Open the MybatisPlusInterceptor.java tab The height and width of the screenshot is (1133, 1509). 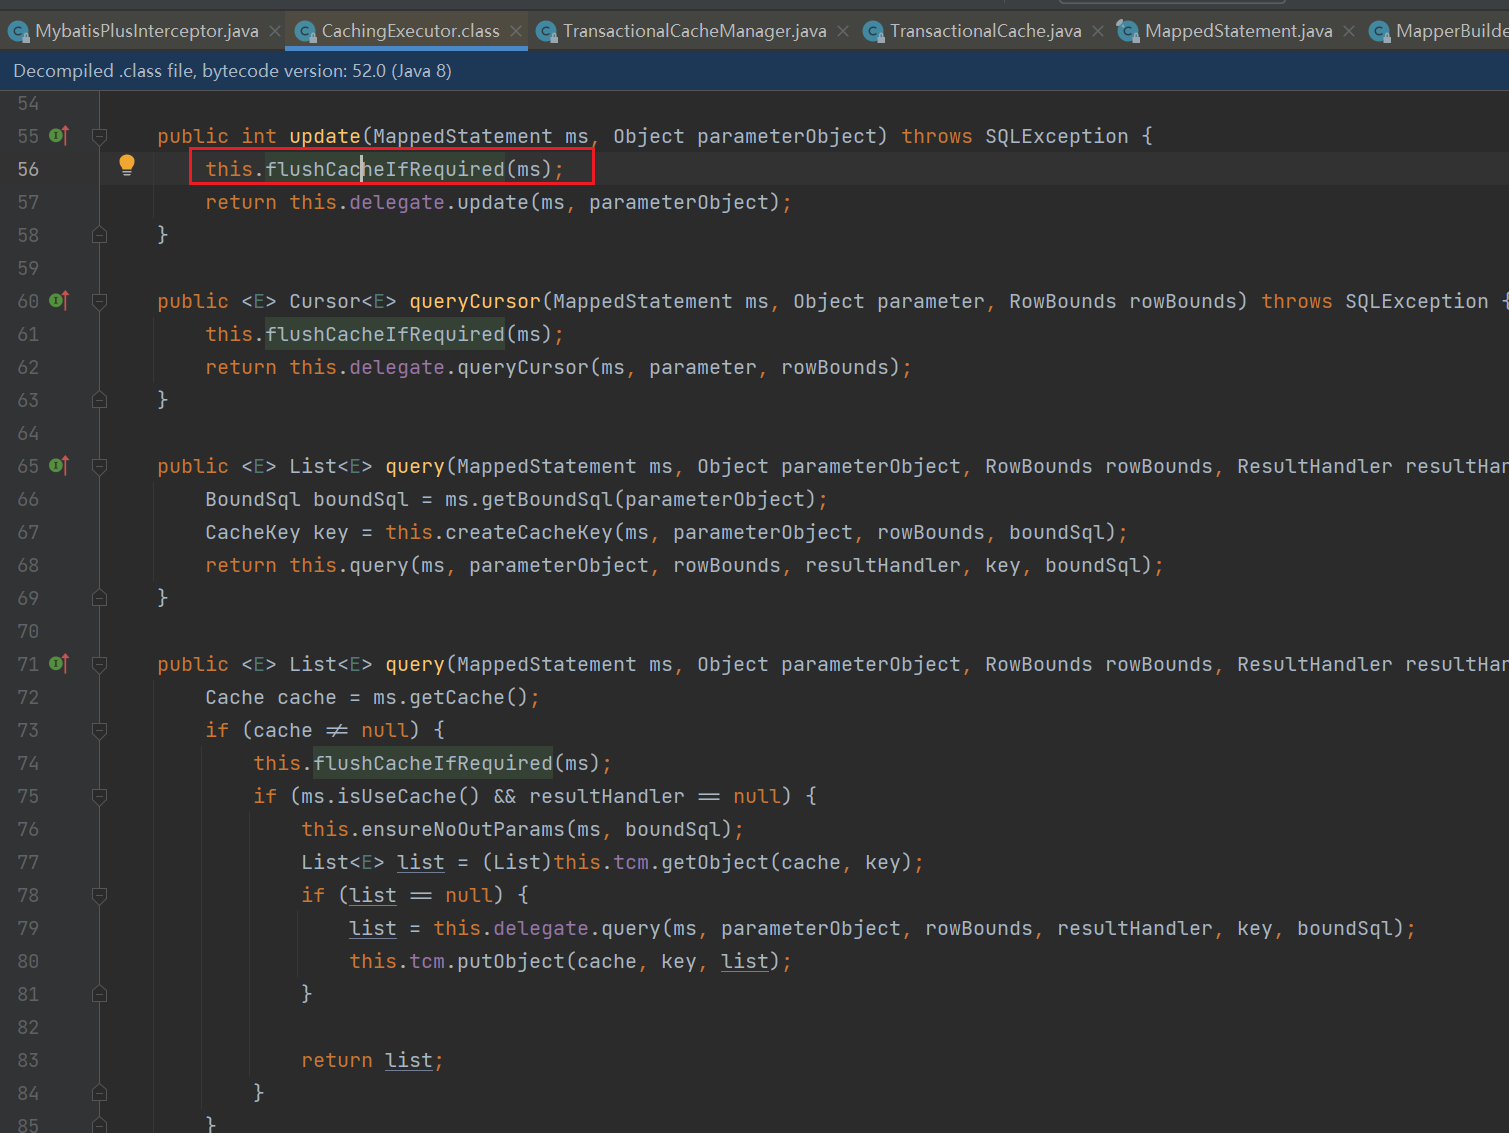pyautogui.click(x=146, y=31)
